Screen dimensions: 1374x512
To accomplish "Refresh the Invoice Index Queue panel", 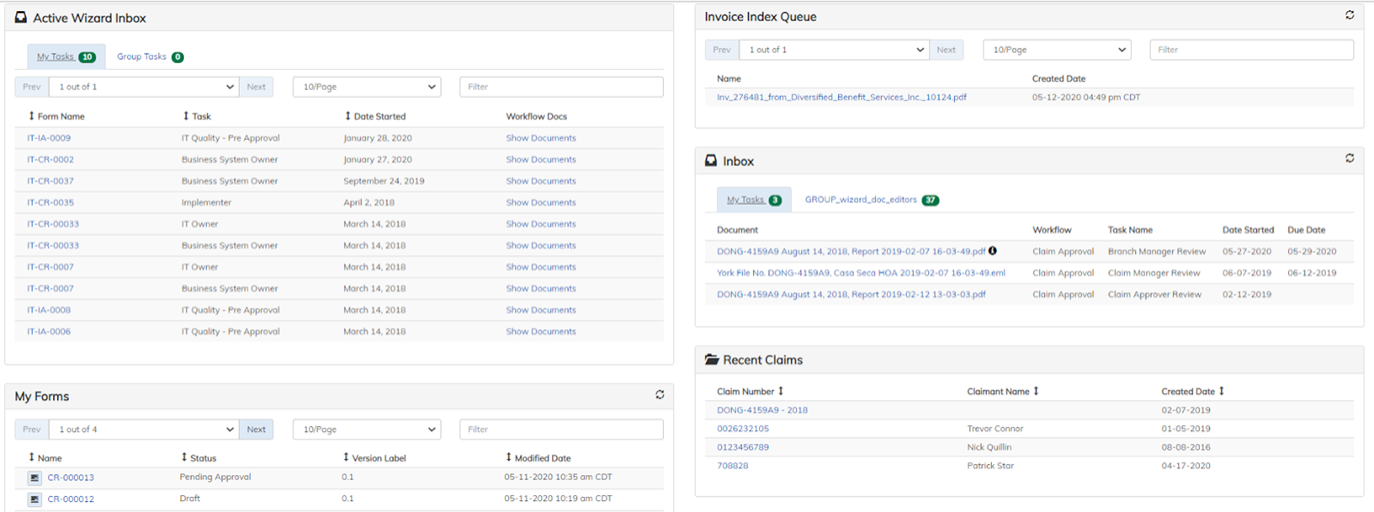I will coord(1349,16).
